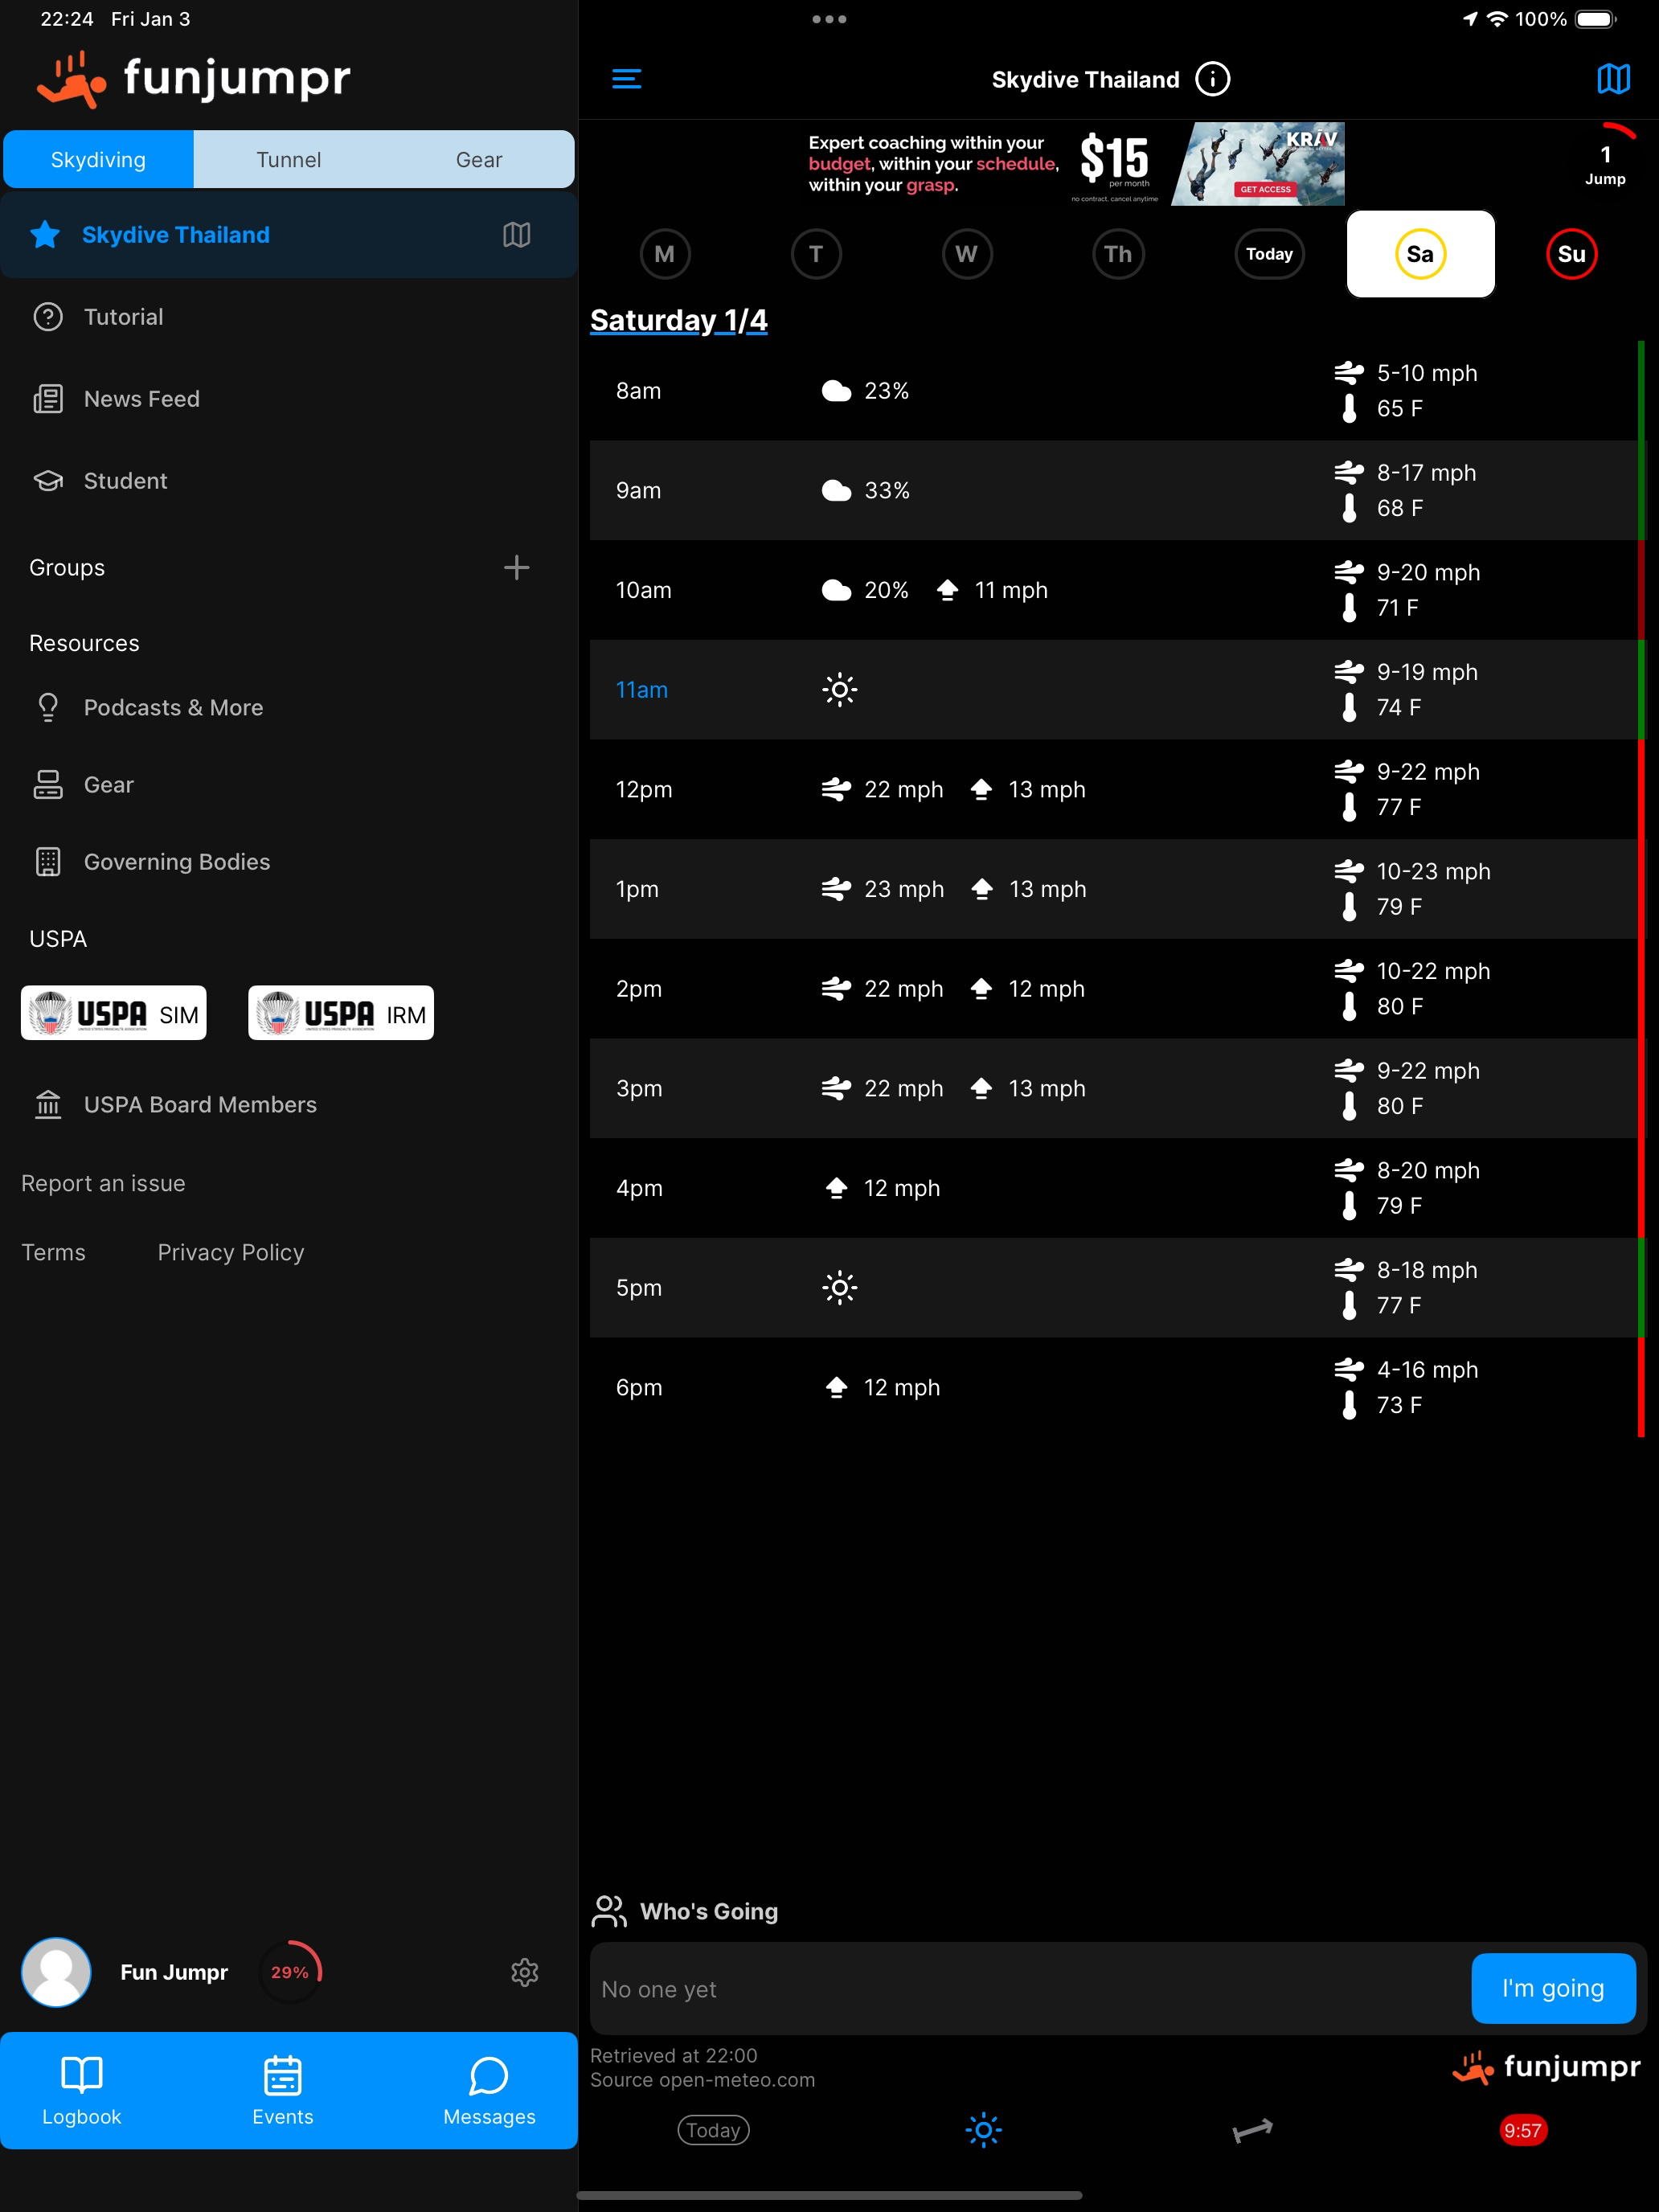Click the 29% profile progress ring
This screenshot has width=1659, height=2212.
coord(290,1972)
